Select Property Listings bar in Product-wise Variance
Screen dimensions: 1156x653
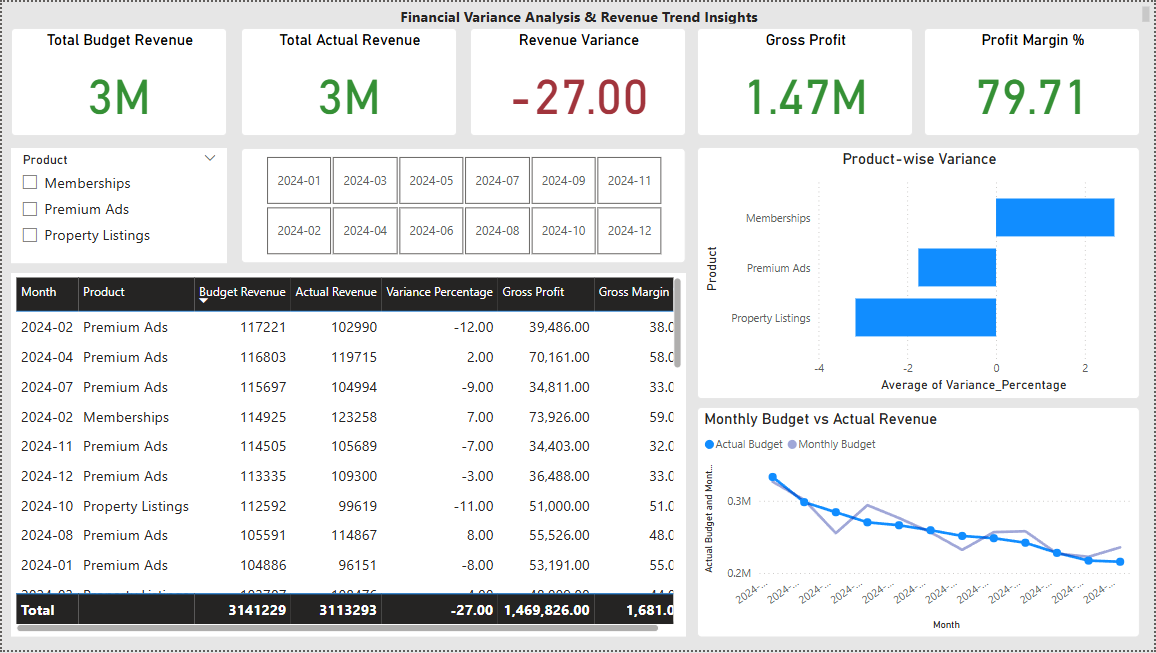pyautogui.click(x=925, y=318)
